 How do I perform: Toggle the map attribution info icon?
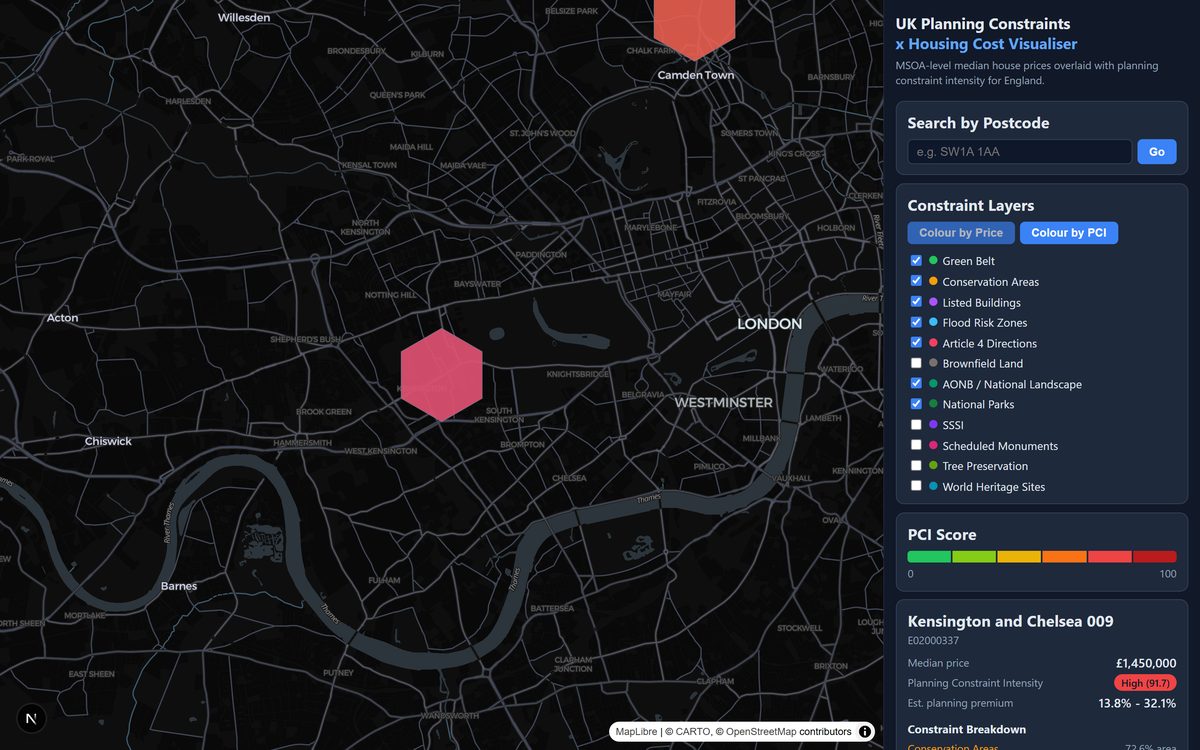[x=865, y=732]
